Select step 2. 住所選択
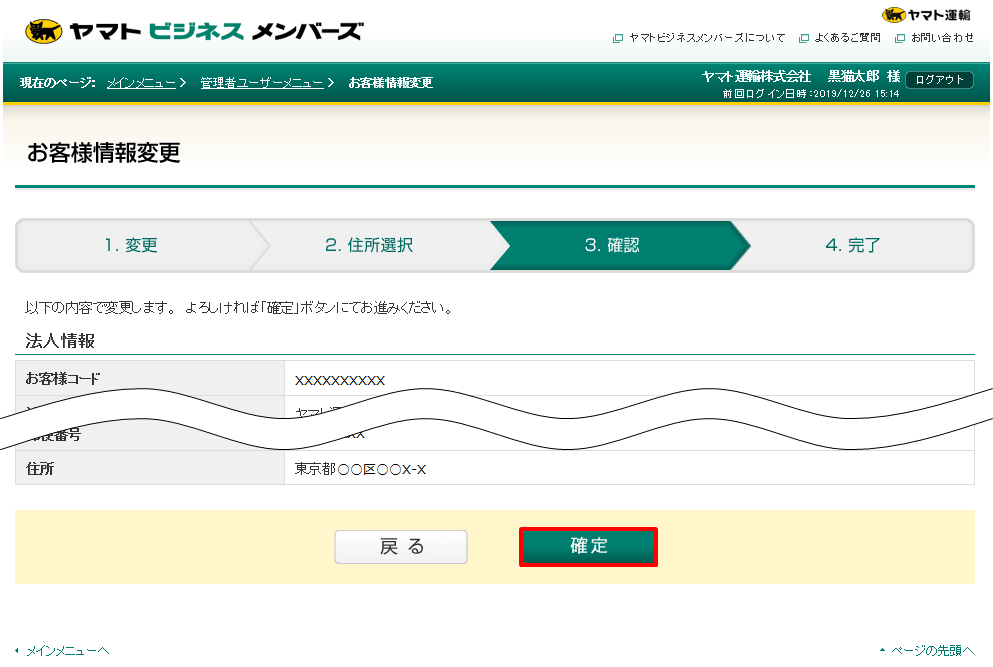 368,246
